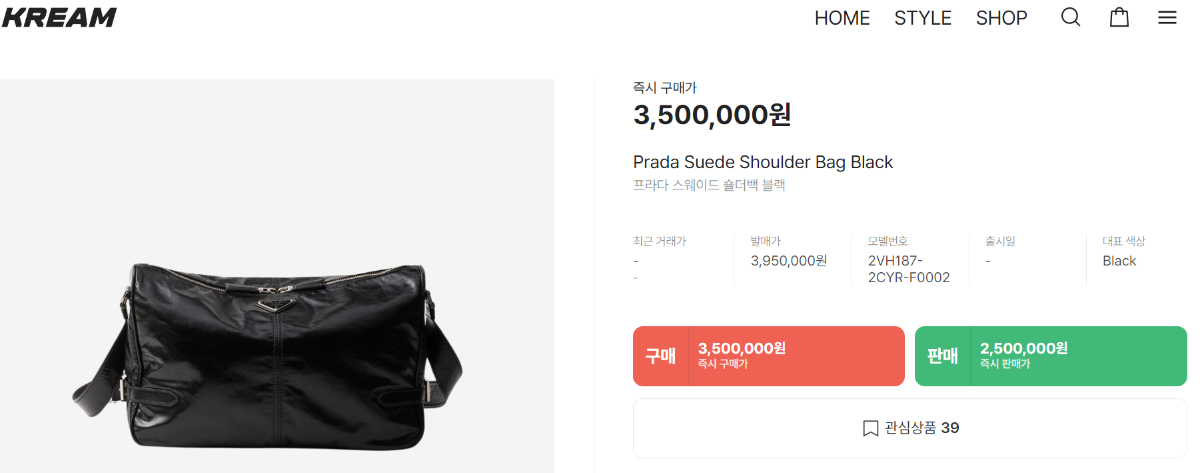This screenshot has height=473, width=1200.
Task: Open the SHOP menu
Action: (1002, 18)
